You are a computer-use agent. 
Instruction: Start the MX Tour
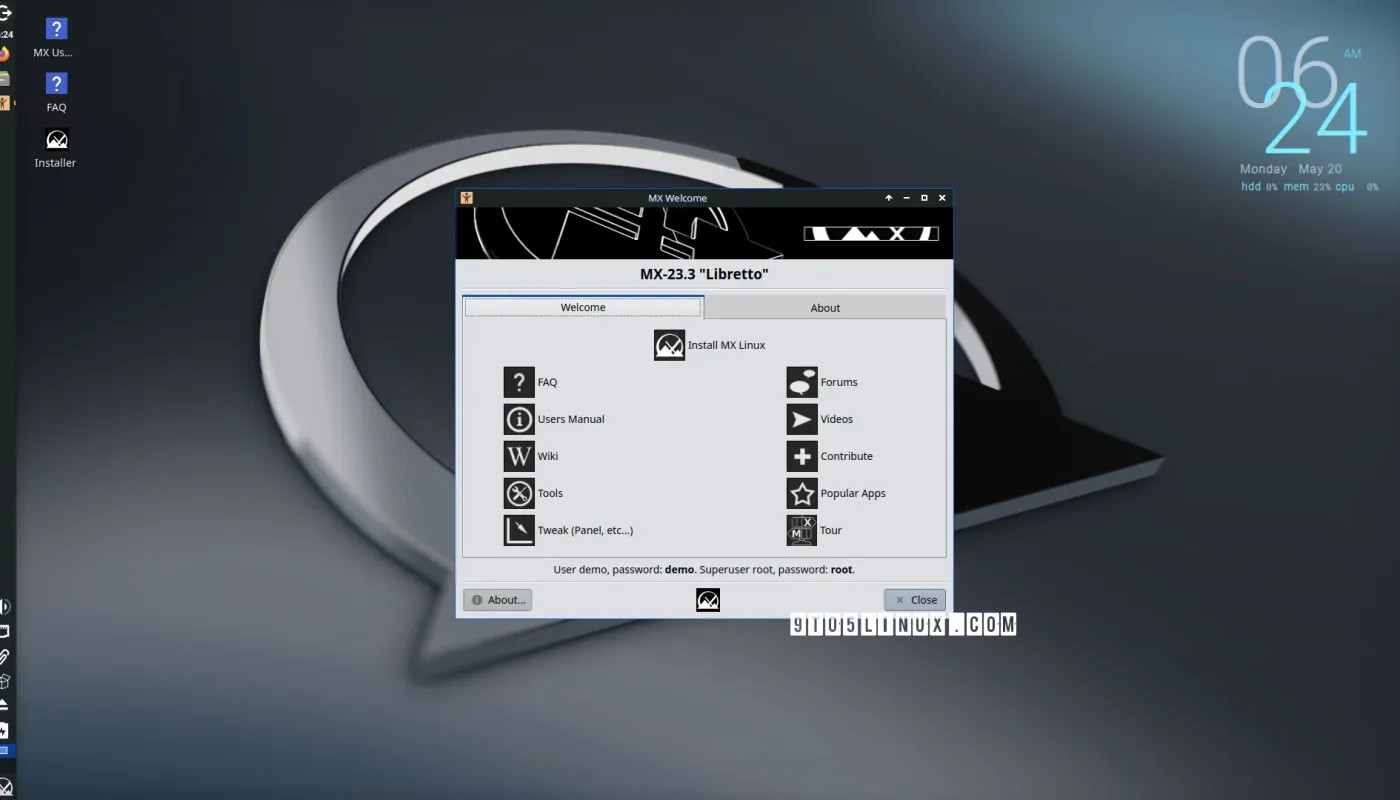coord(814,530)
